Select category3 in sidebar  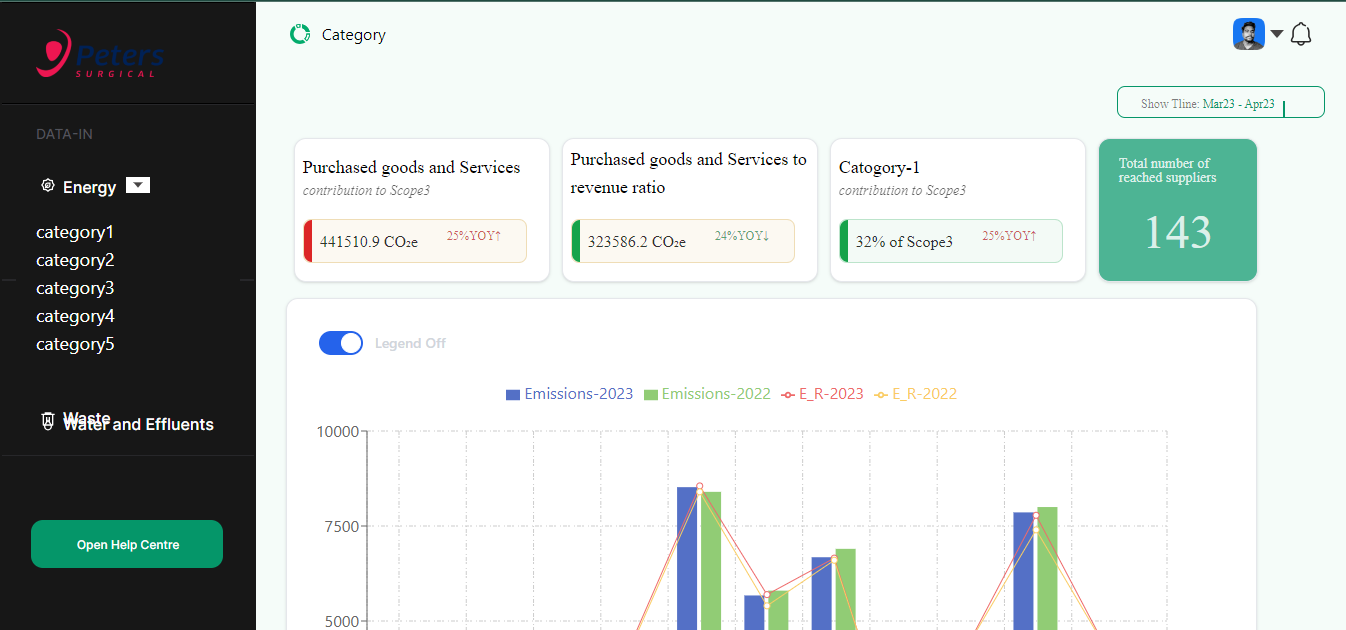[x=75, y=288]
